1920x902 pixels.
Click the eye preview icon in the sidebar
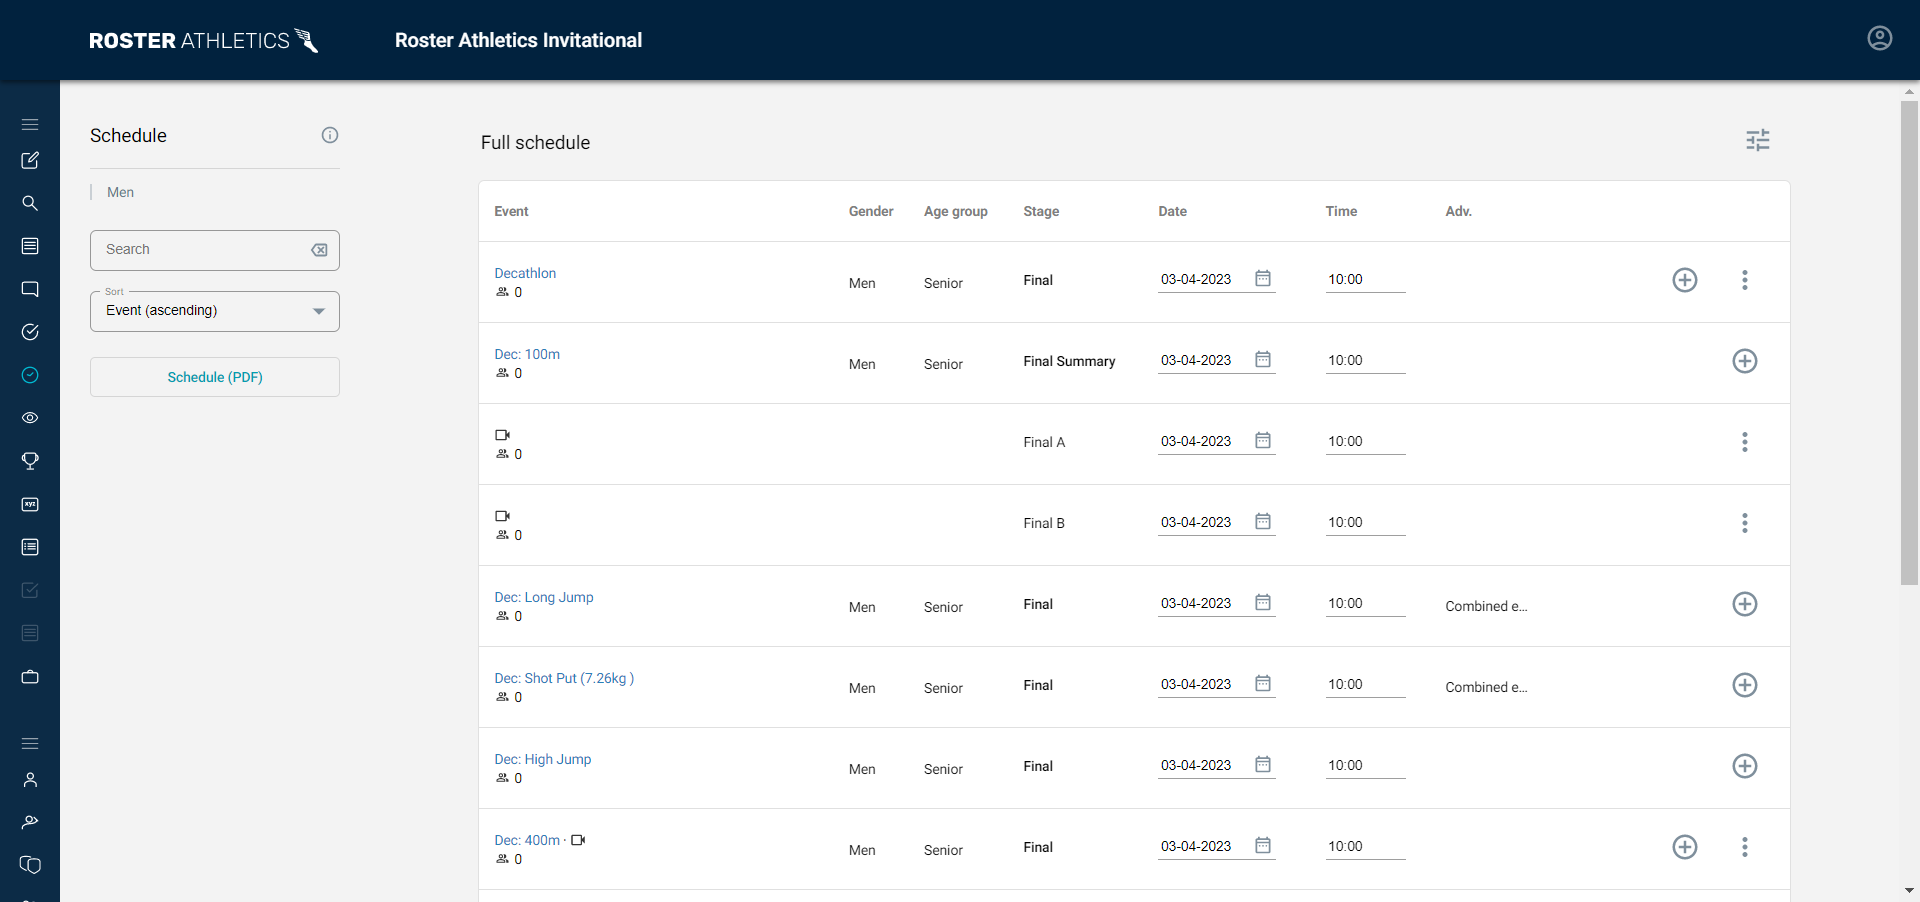pyautogui.click(x=30, y=418)
